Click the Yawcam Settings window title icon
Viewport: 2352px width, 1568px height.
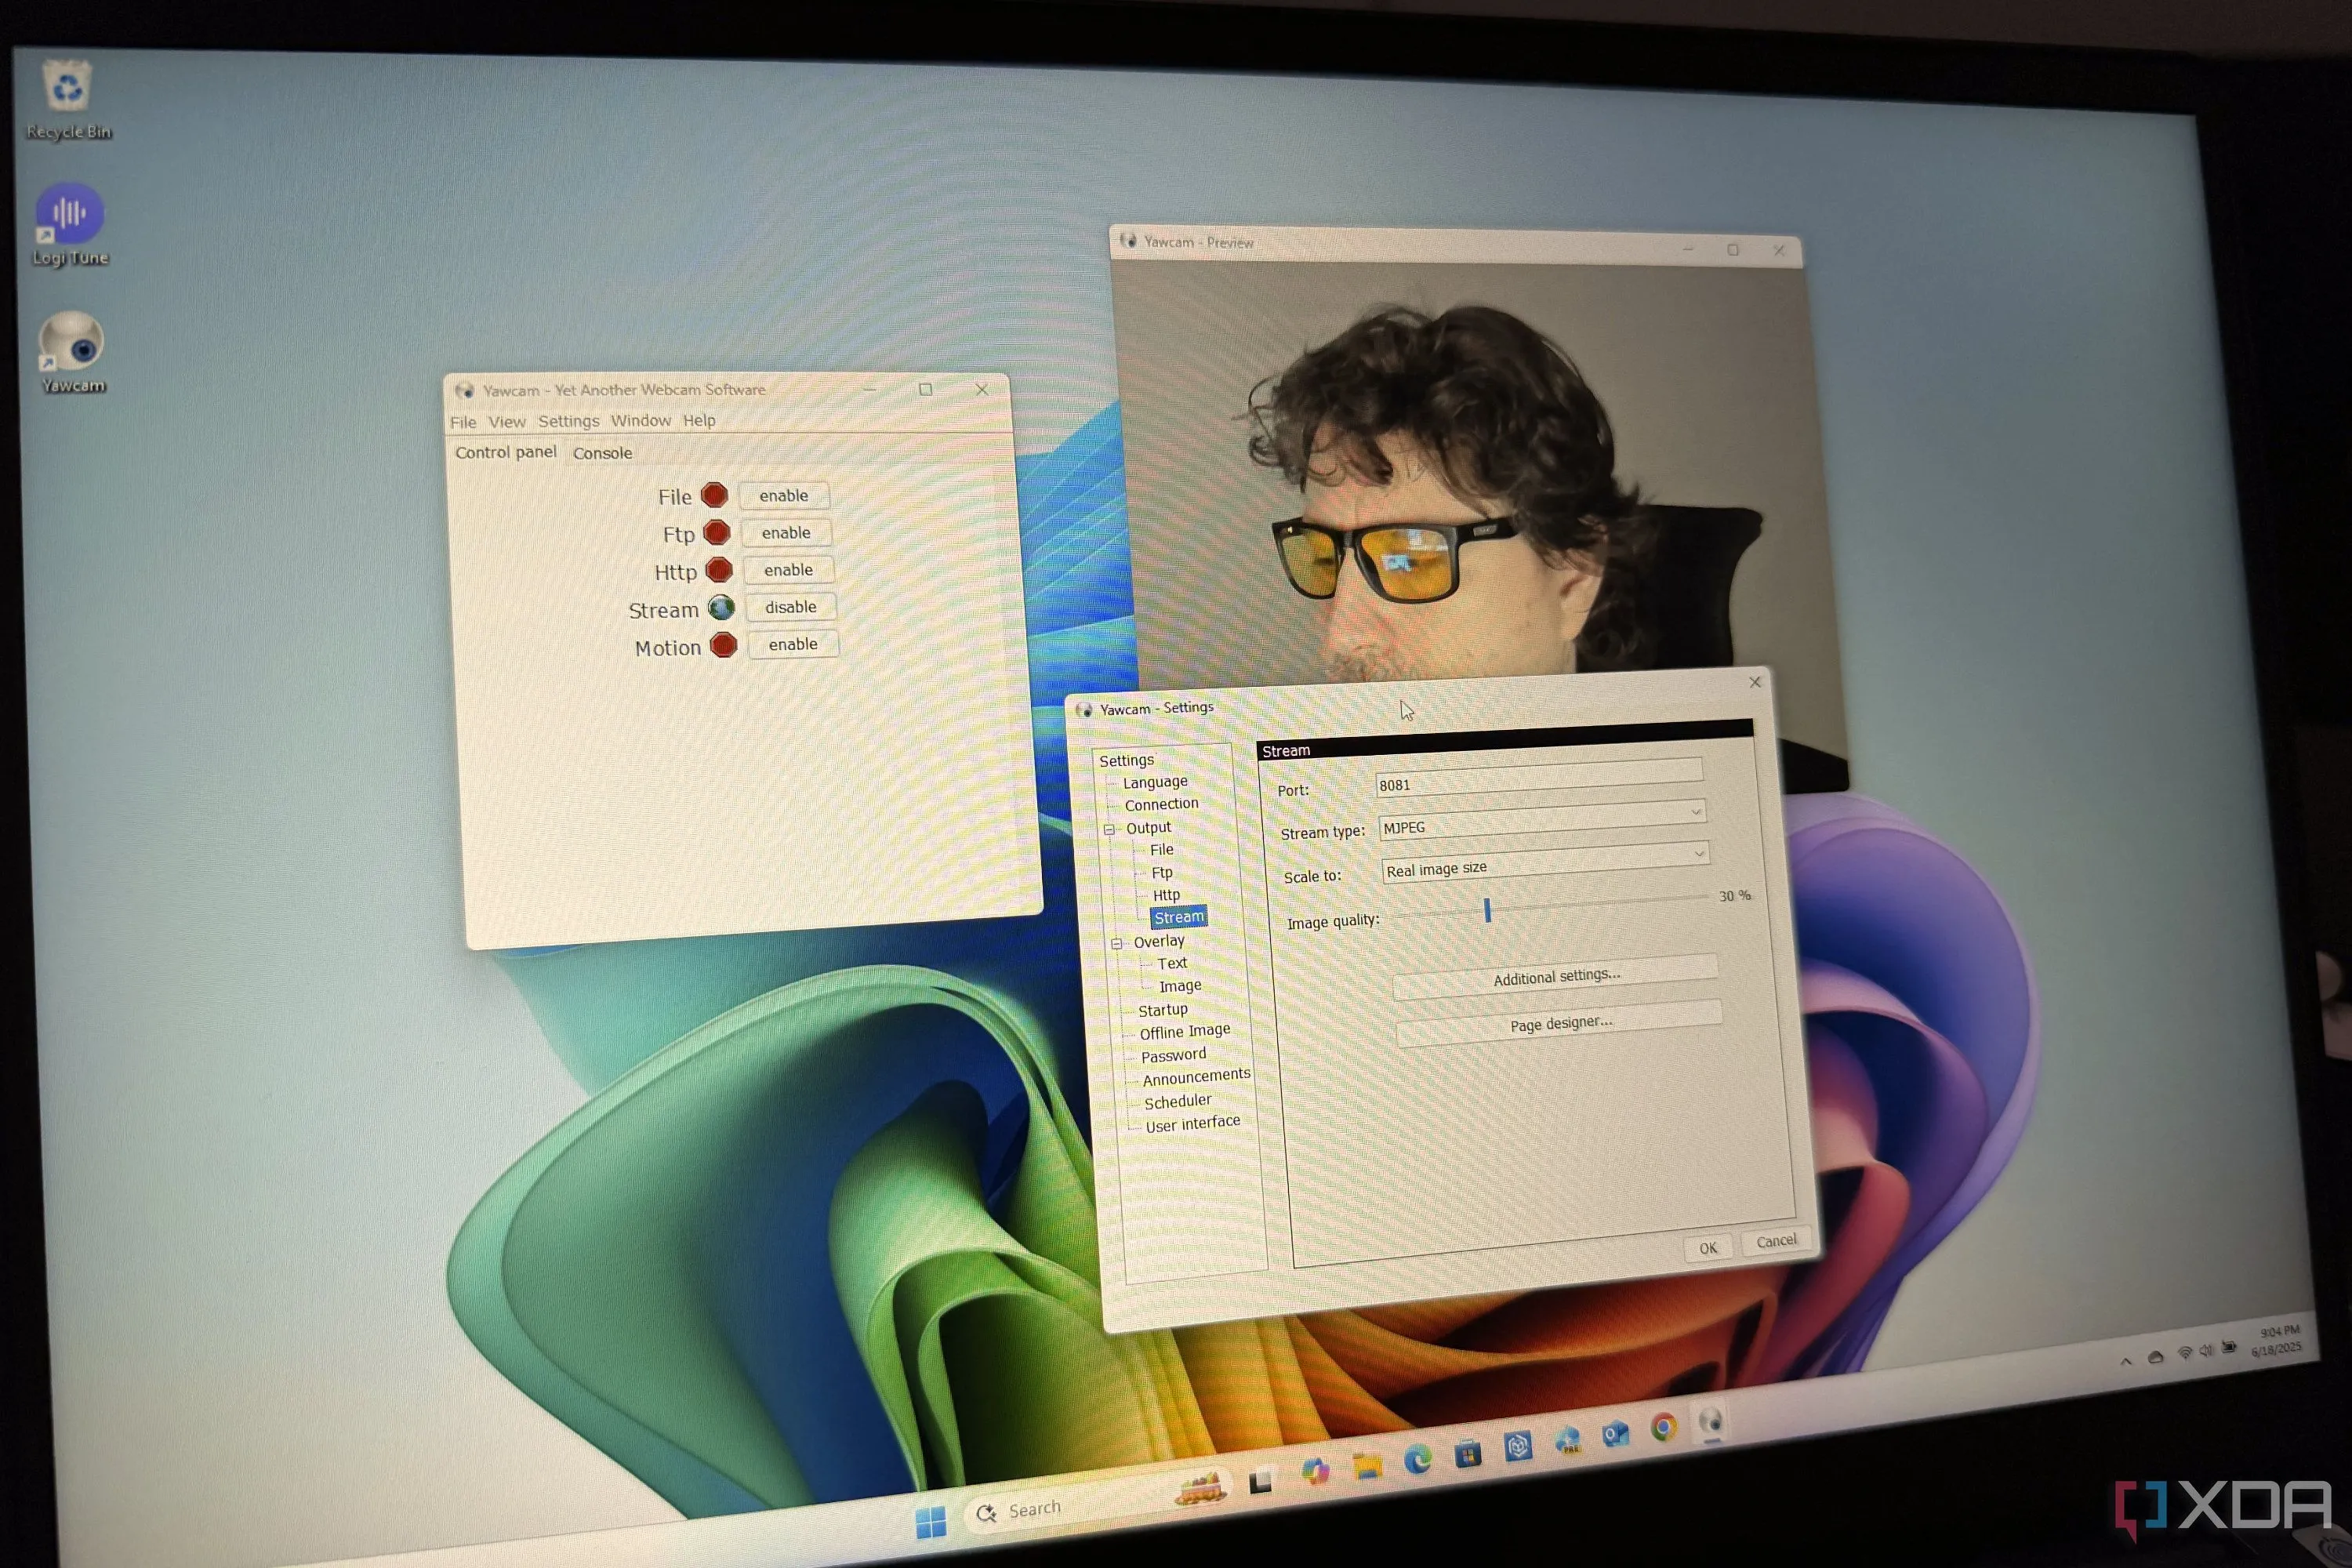(x=1083, y=709)
